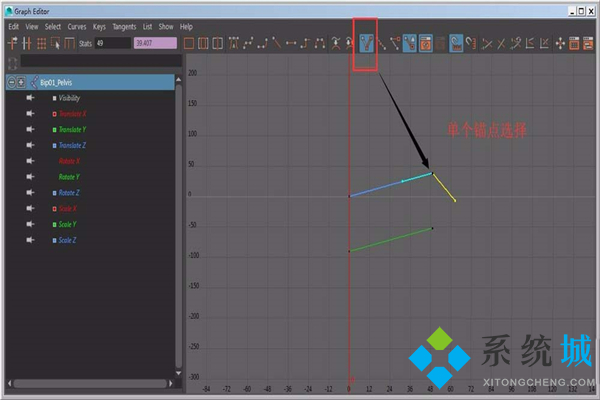Toggle Time Snap on/off
The width and height of the screenshot is (600, 400).
point(456,43)
